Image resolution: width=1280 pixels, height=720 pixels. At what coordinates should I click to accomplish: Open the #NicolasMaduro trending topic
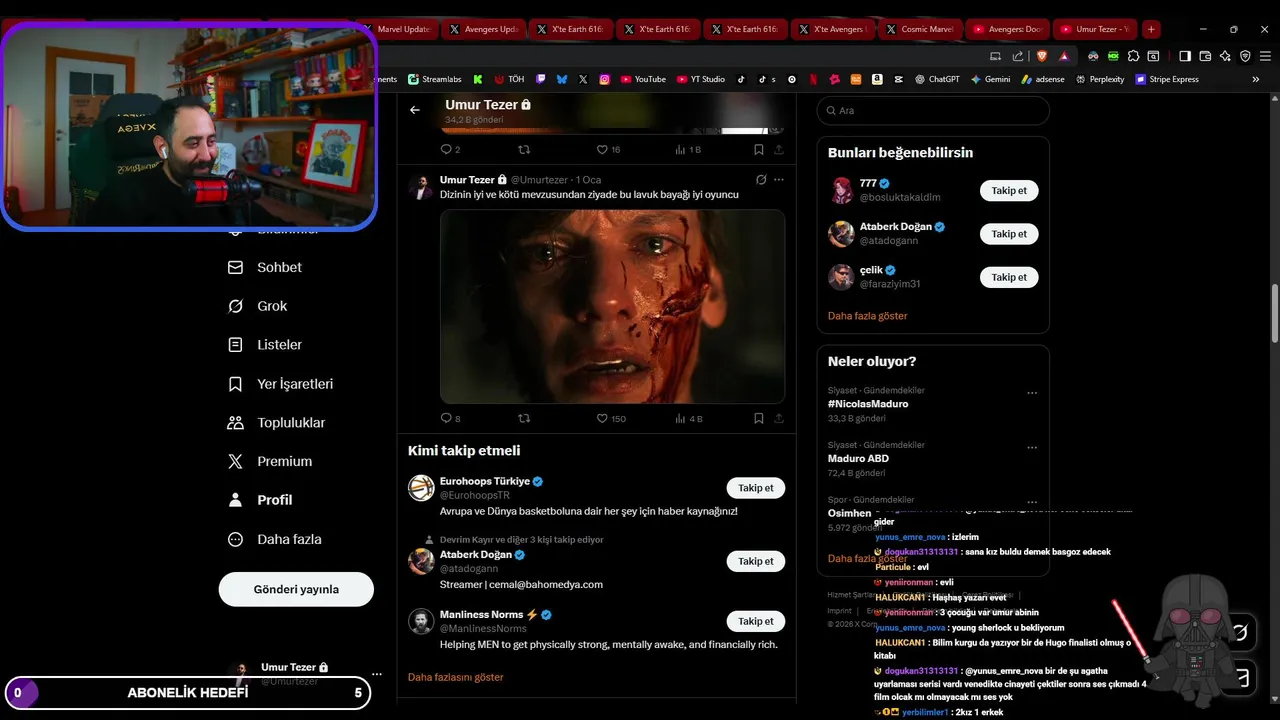pyautogui.click(x=868, y=404)
